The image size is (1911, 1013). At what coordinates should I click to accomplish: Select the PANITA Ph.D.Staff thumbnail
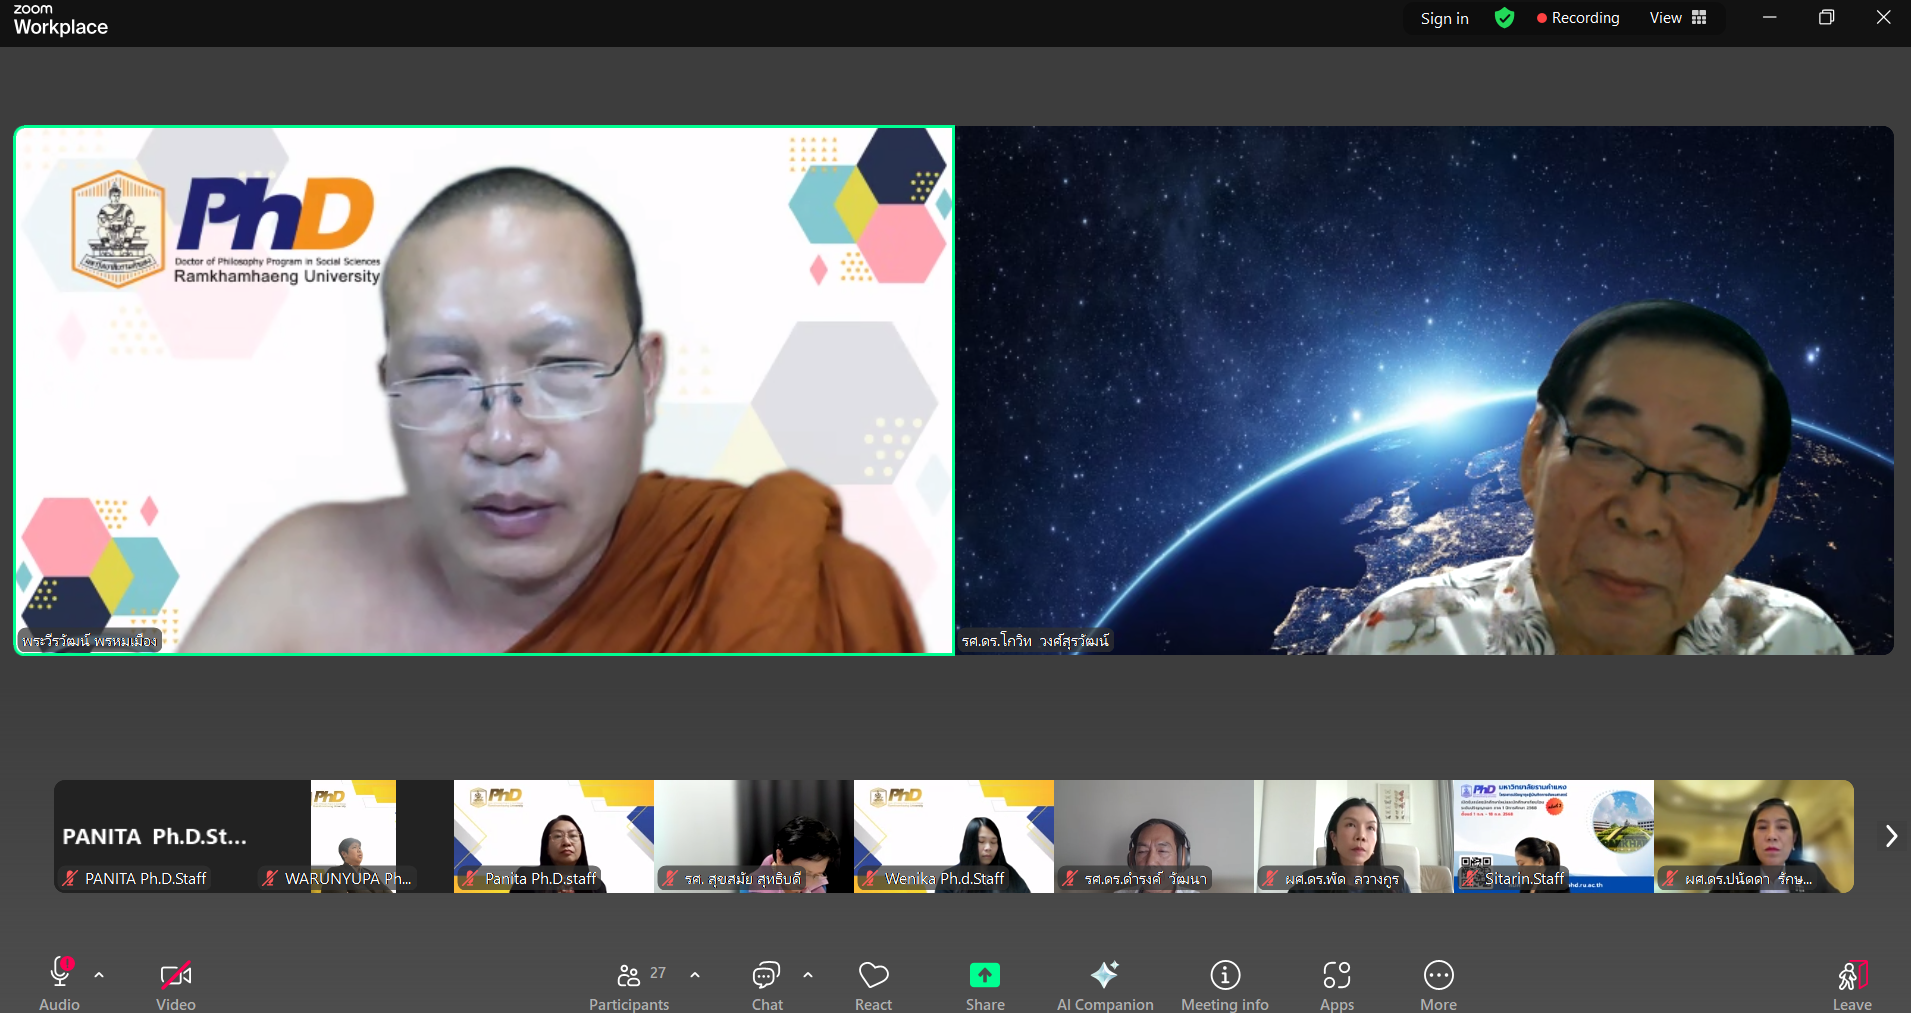tap(154, 836)
